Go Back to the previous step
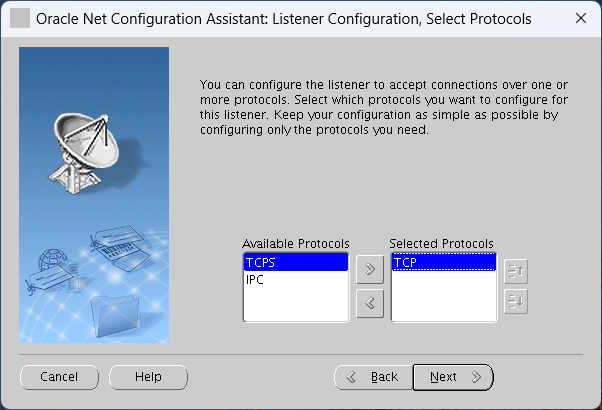 point(374,377)
